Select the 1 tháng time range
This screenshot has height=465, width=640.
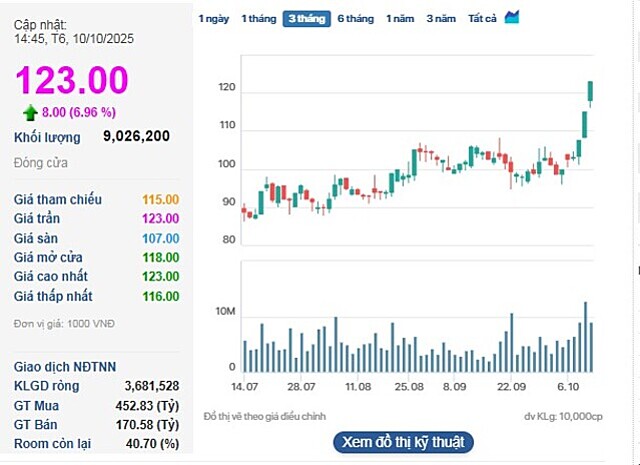[x=258, y=19]
